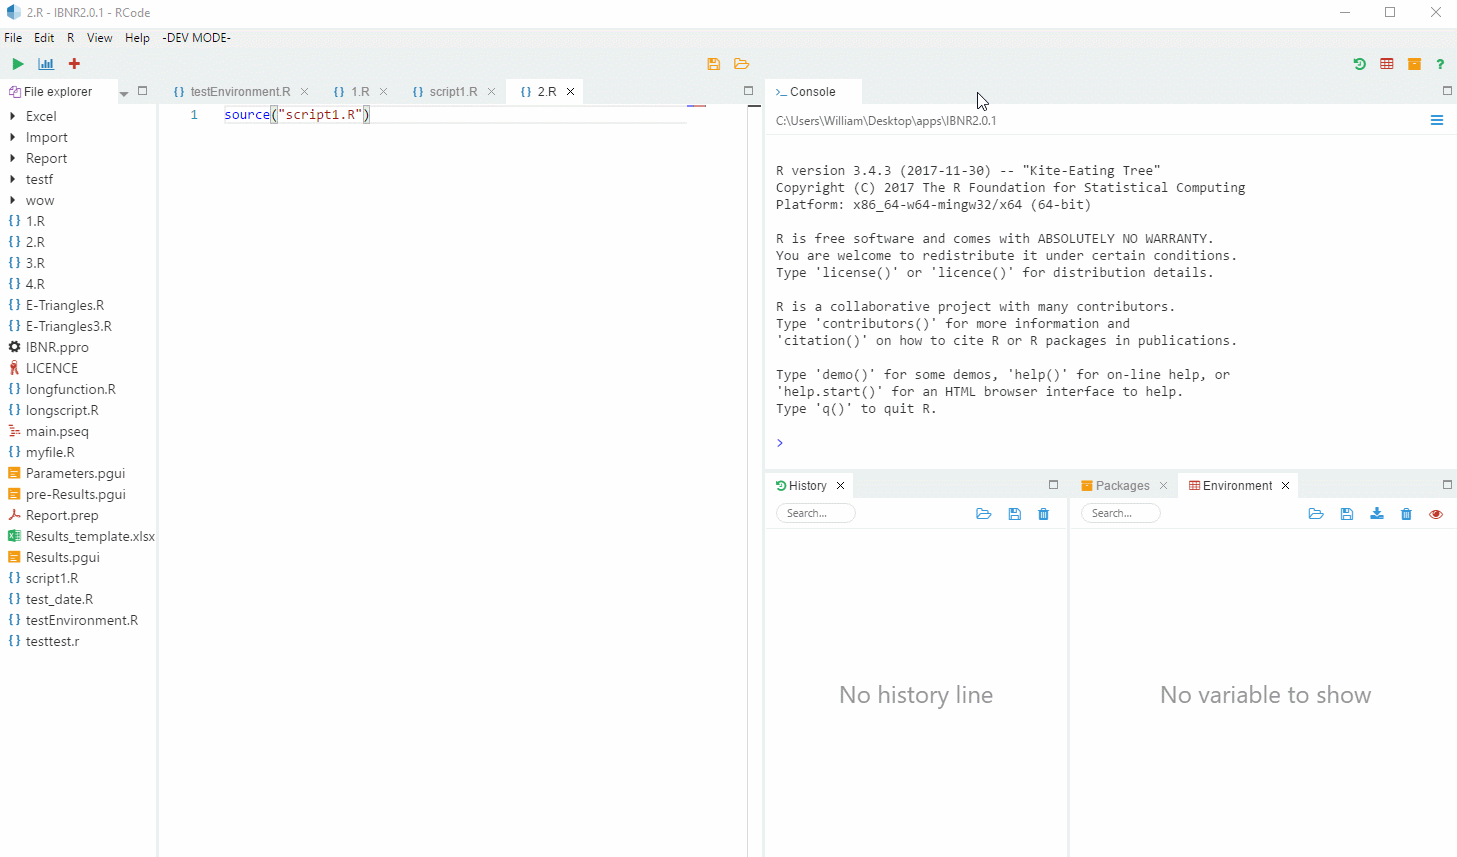Delete history using trash icon in History panel
The image size is (1457, 857).
click(x=1043, y=514)
